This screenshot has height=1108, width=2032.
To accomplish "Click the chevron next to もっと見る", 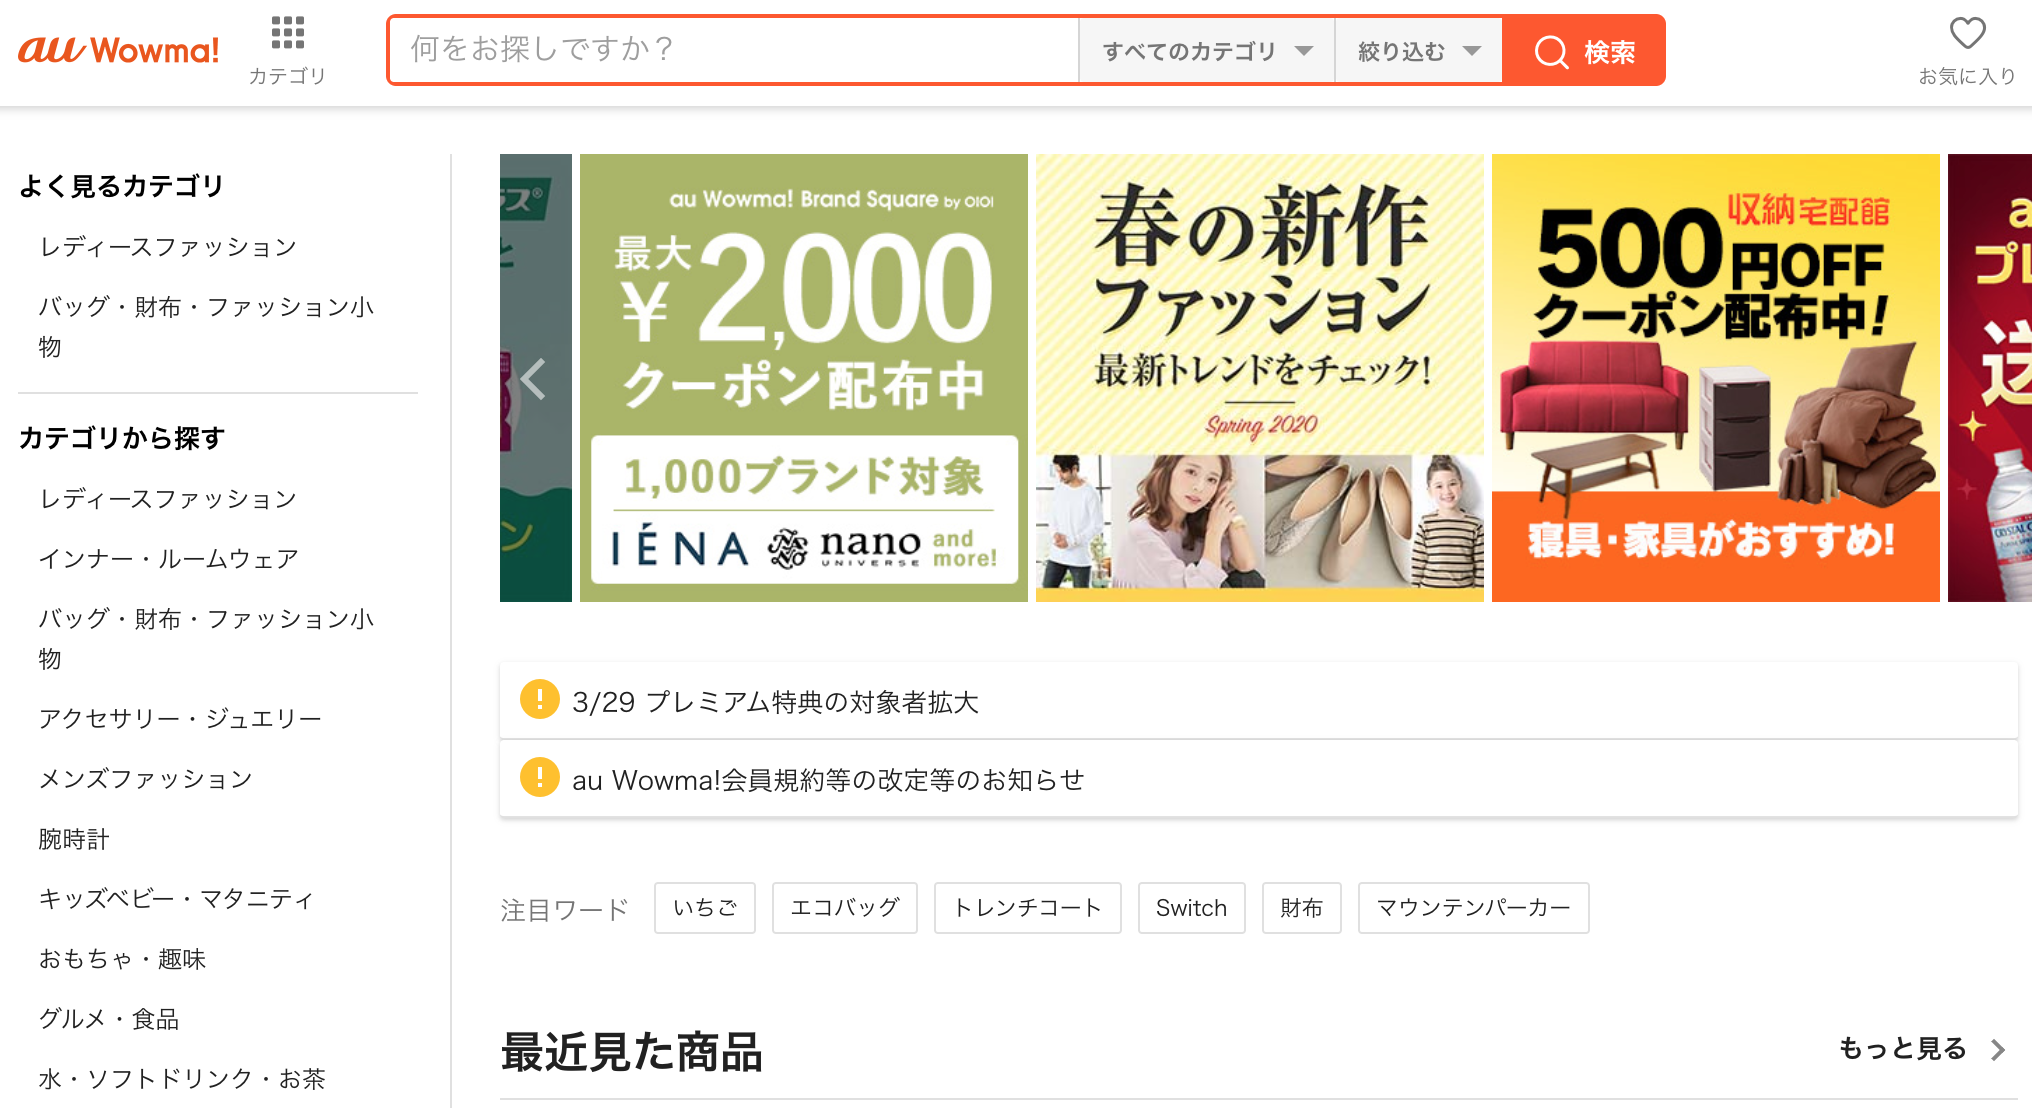I will click(x=1997, y=1050).
